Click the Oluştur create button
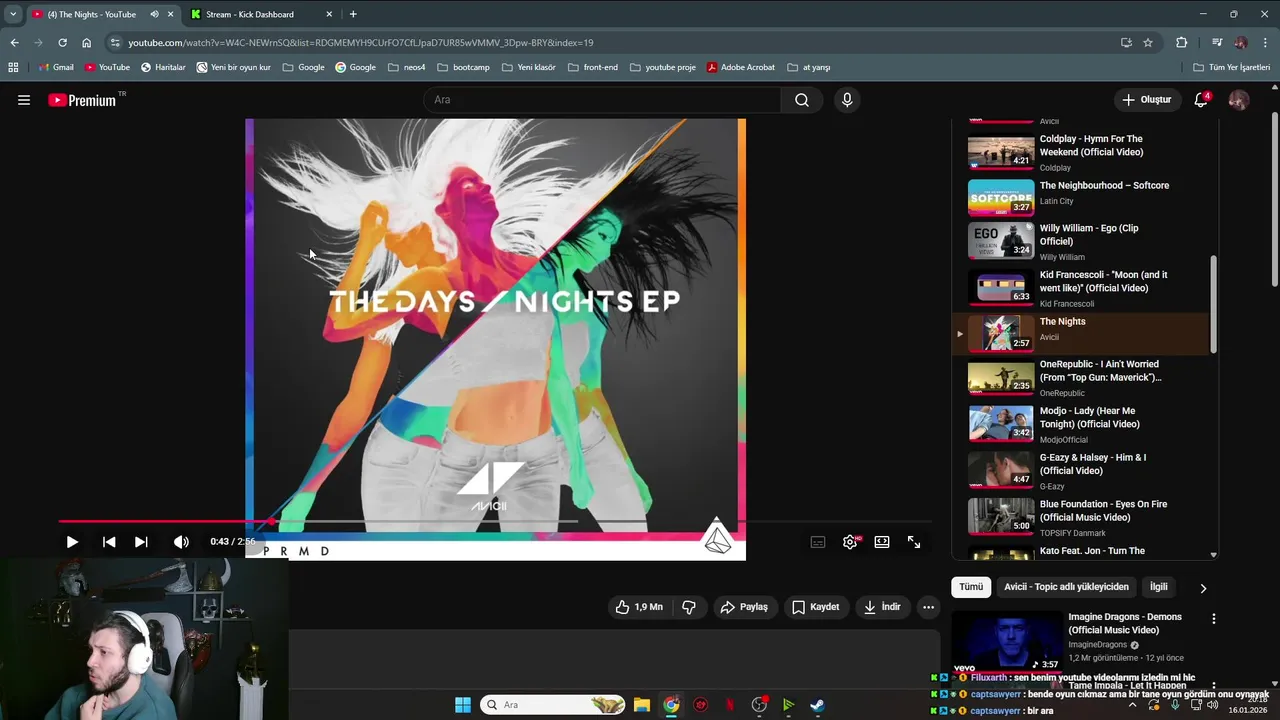 coord(1146,100)
